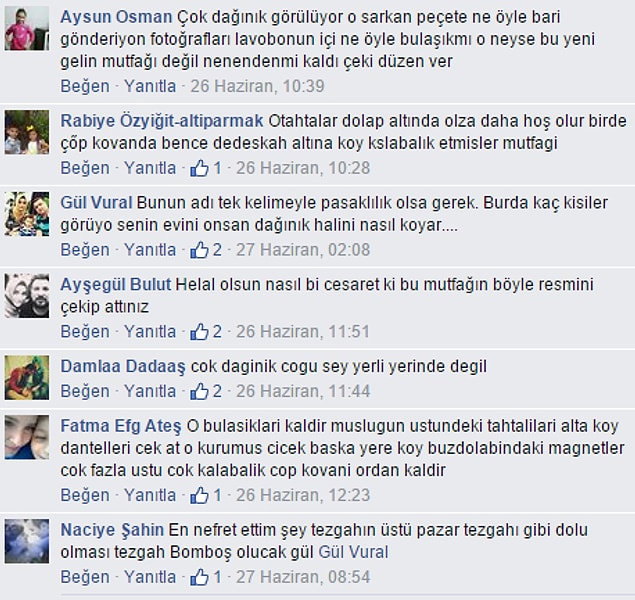Like Aysun Osman's comment with Beğen
Screen dimensions: 635x600
[x=85, y=86]
